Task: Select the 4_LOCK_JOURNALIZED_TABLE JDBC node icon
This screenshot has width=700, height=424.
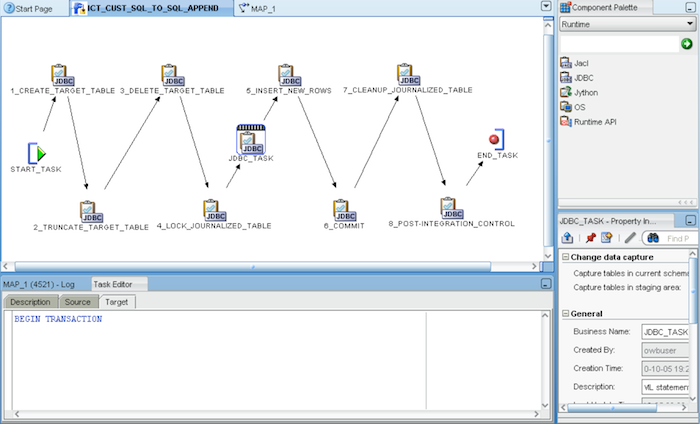Action: 214,210
